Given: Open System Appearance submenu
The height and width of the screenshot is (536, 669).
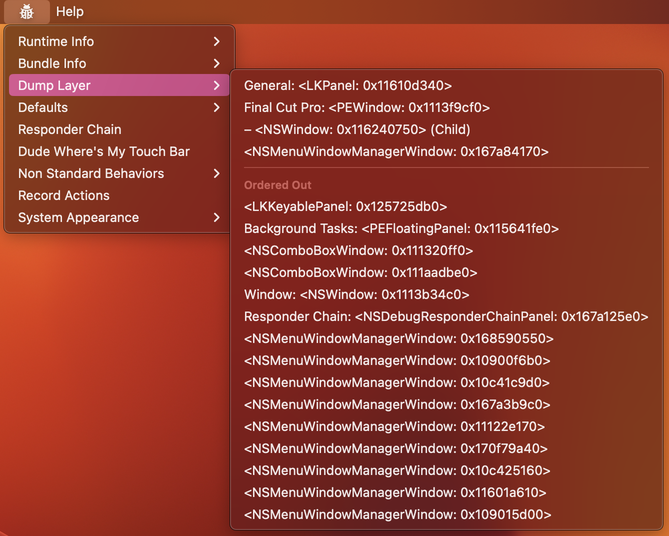Looking at the screenshot, I should (x=119, y=218).
